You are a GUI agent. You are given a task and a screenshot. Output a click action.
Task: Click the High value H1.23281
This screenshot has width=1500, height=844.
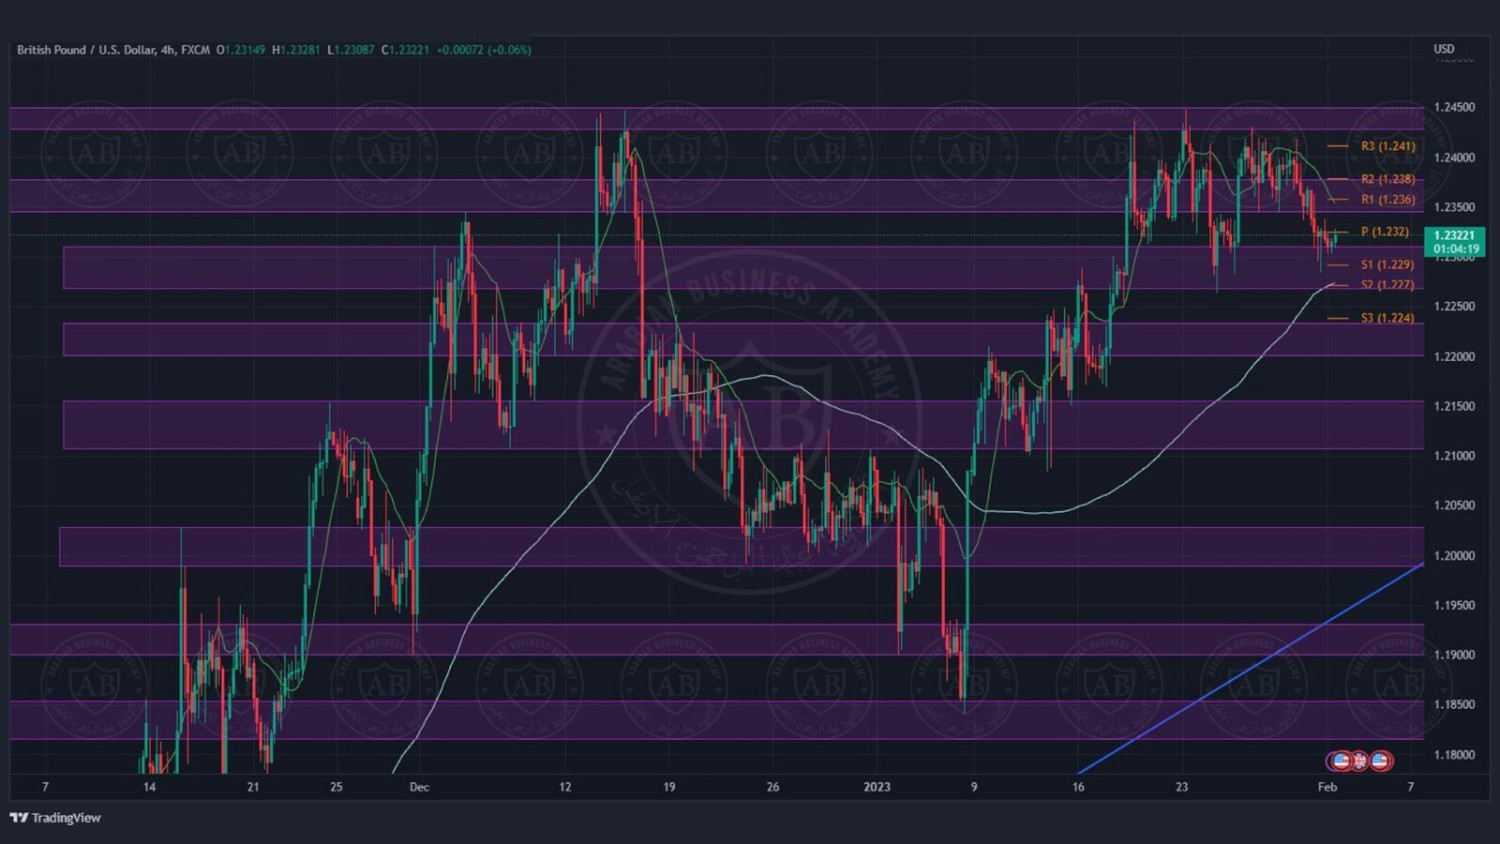point(296,50)
